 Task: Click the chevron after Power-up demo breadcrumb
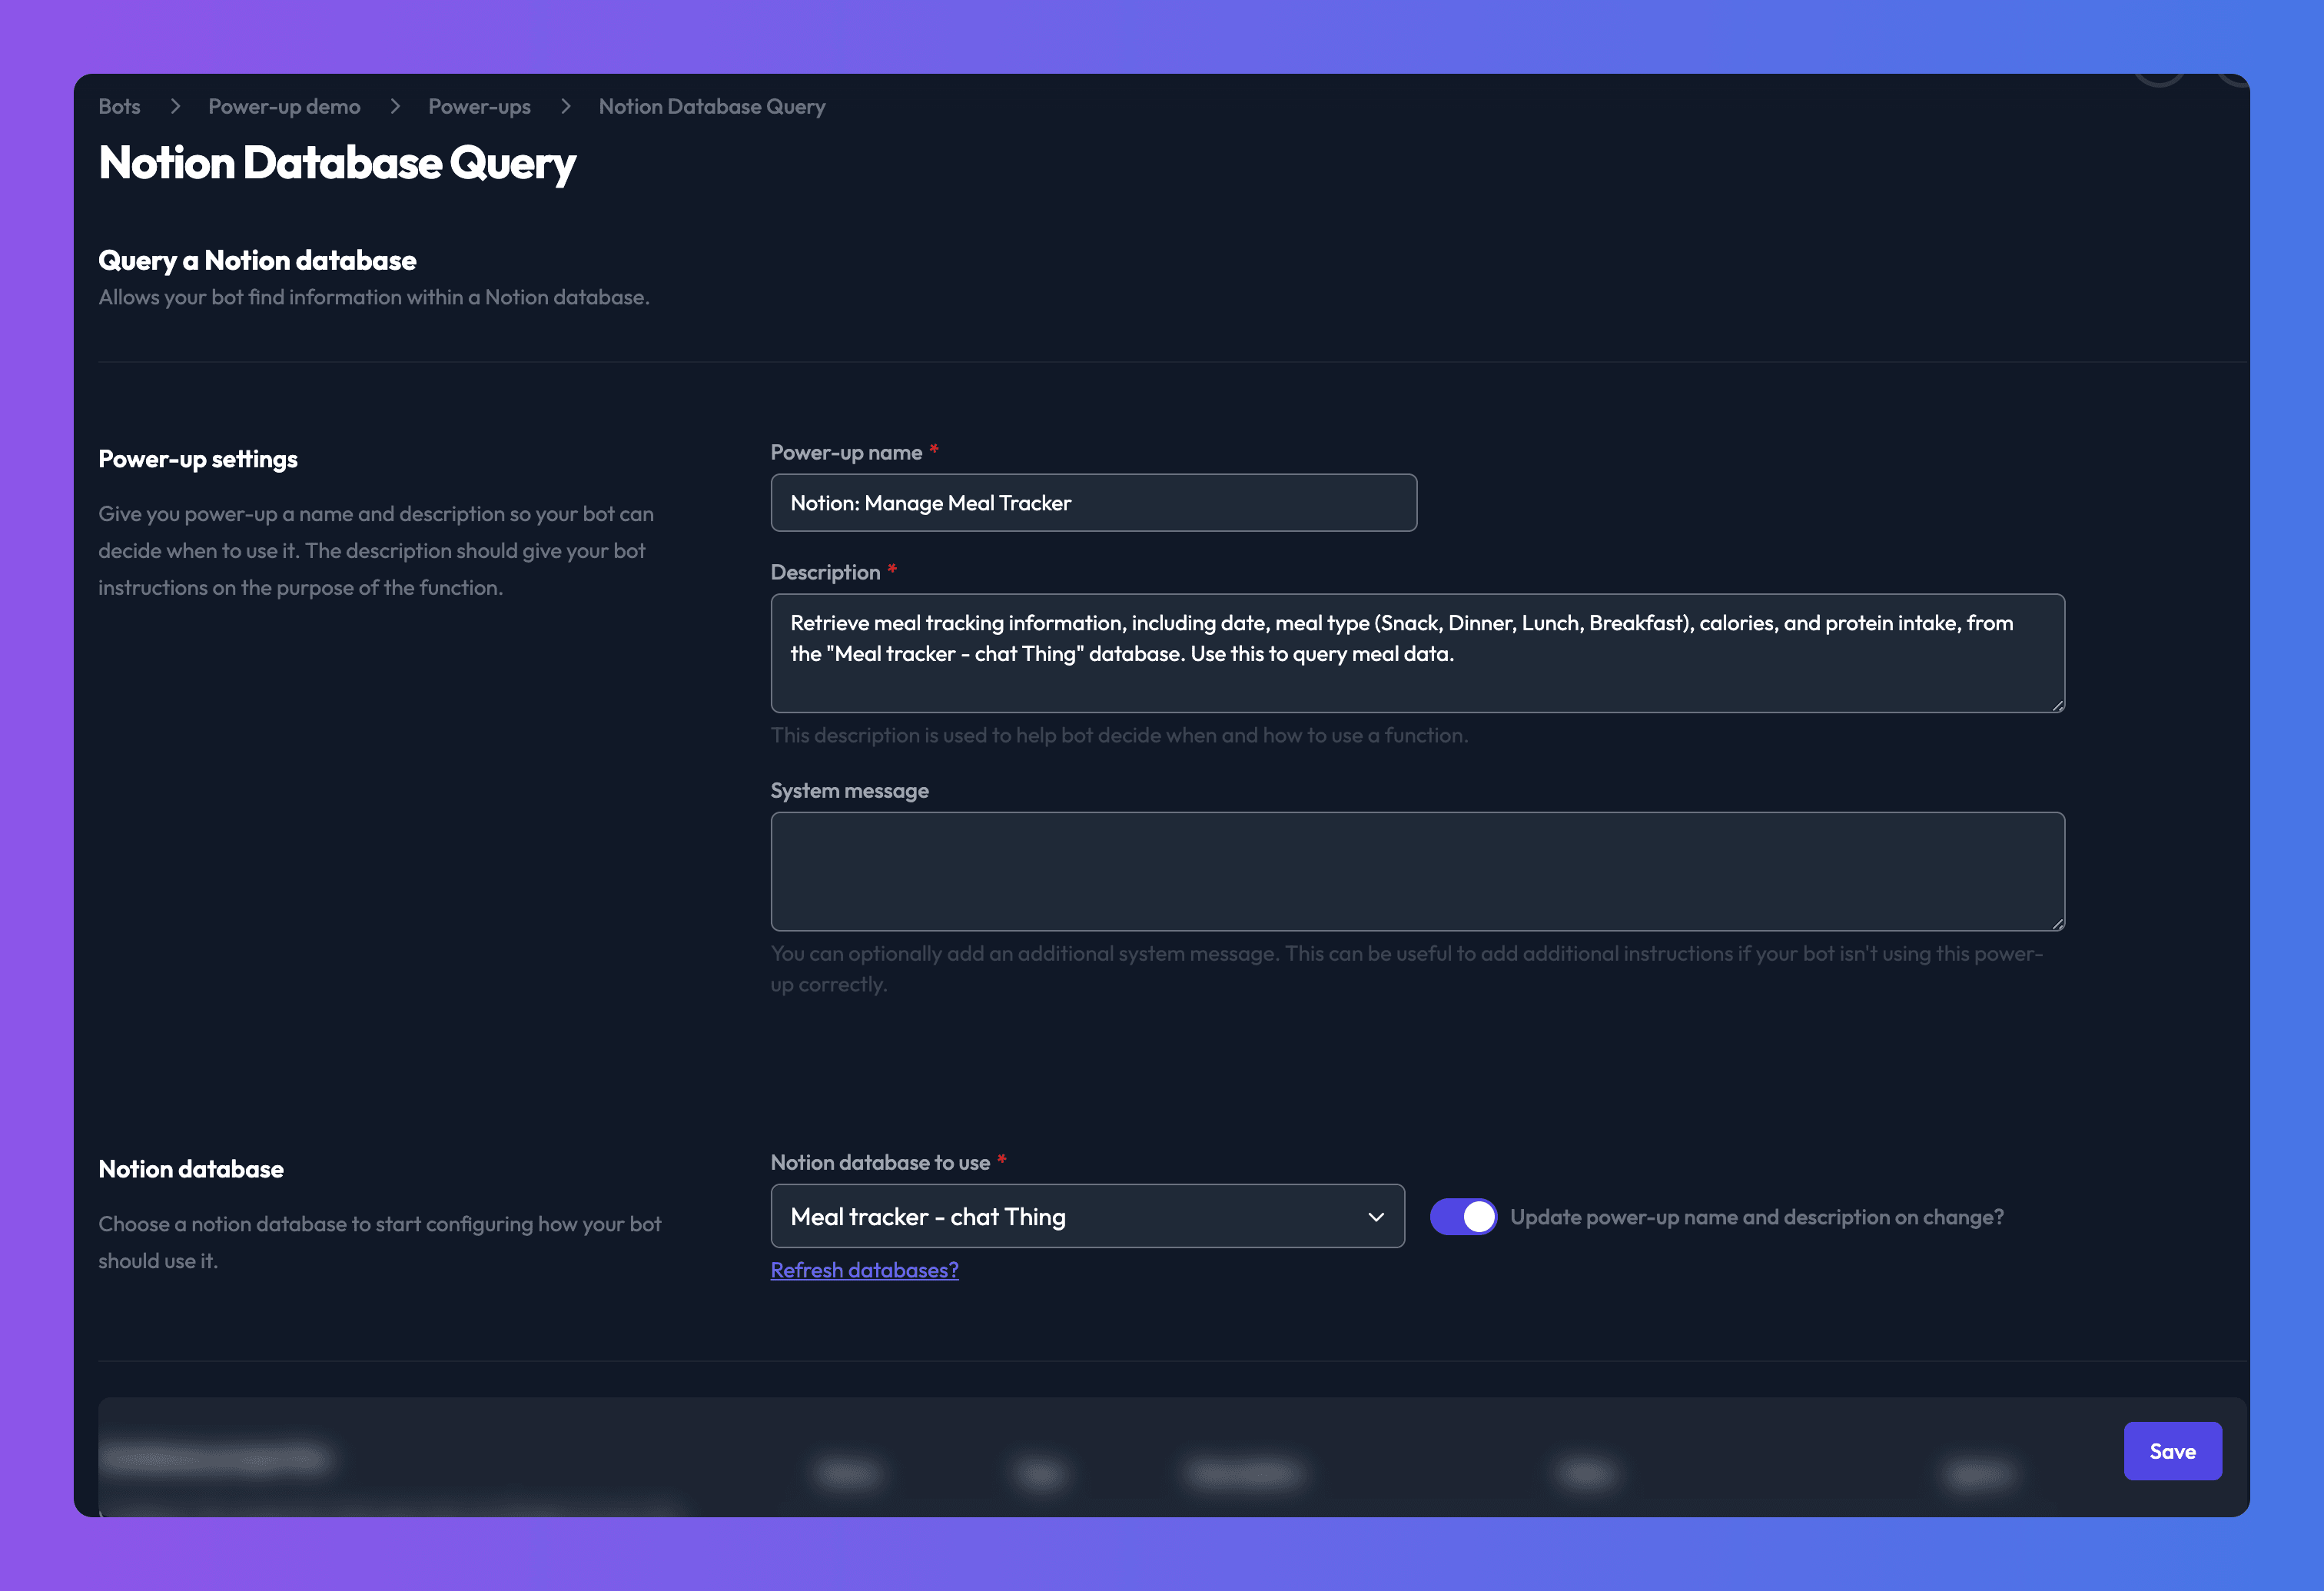click(395, 106)
